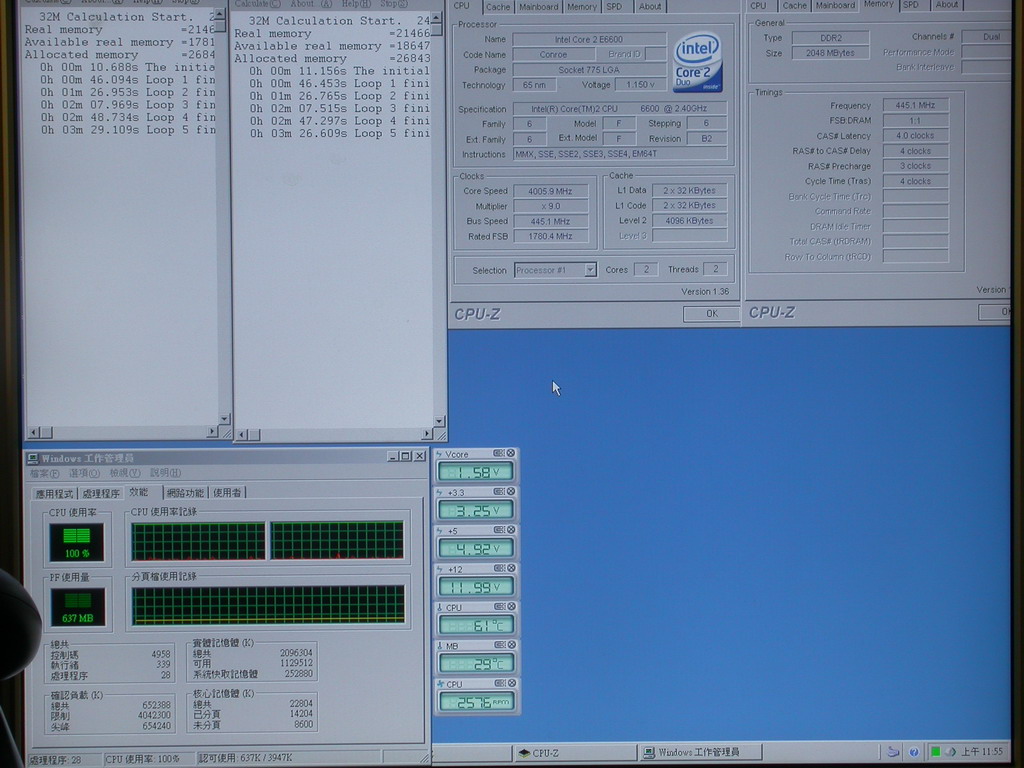Click scroll-up arrow in left Super PI window
Viewport: 1024px width, 768px height.
click(x=220, y=14)
